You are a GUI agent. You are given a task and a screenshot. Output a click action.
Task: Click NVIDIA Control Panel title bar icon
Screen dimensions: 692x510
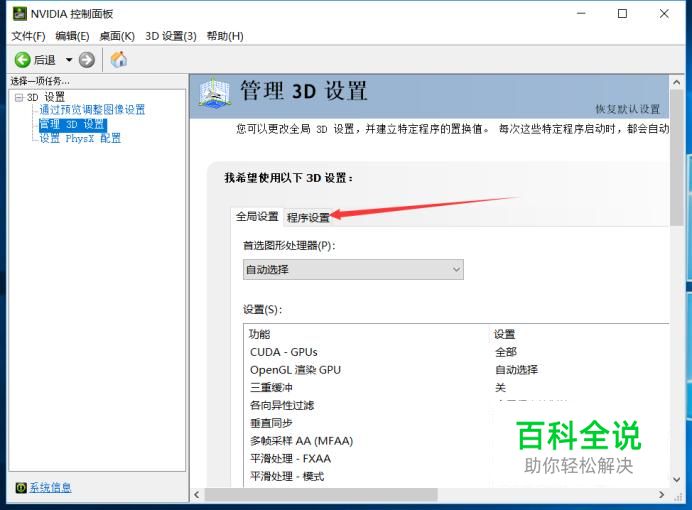(20, 14)
